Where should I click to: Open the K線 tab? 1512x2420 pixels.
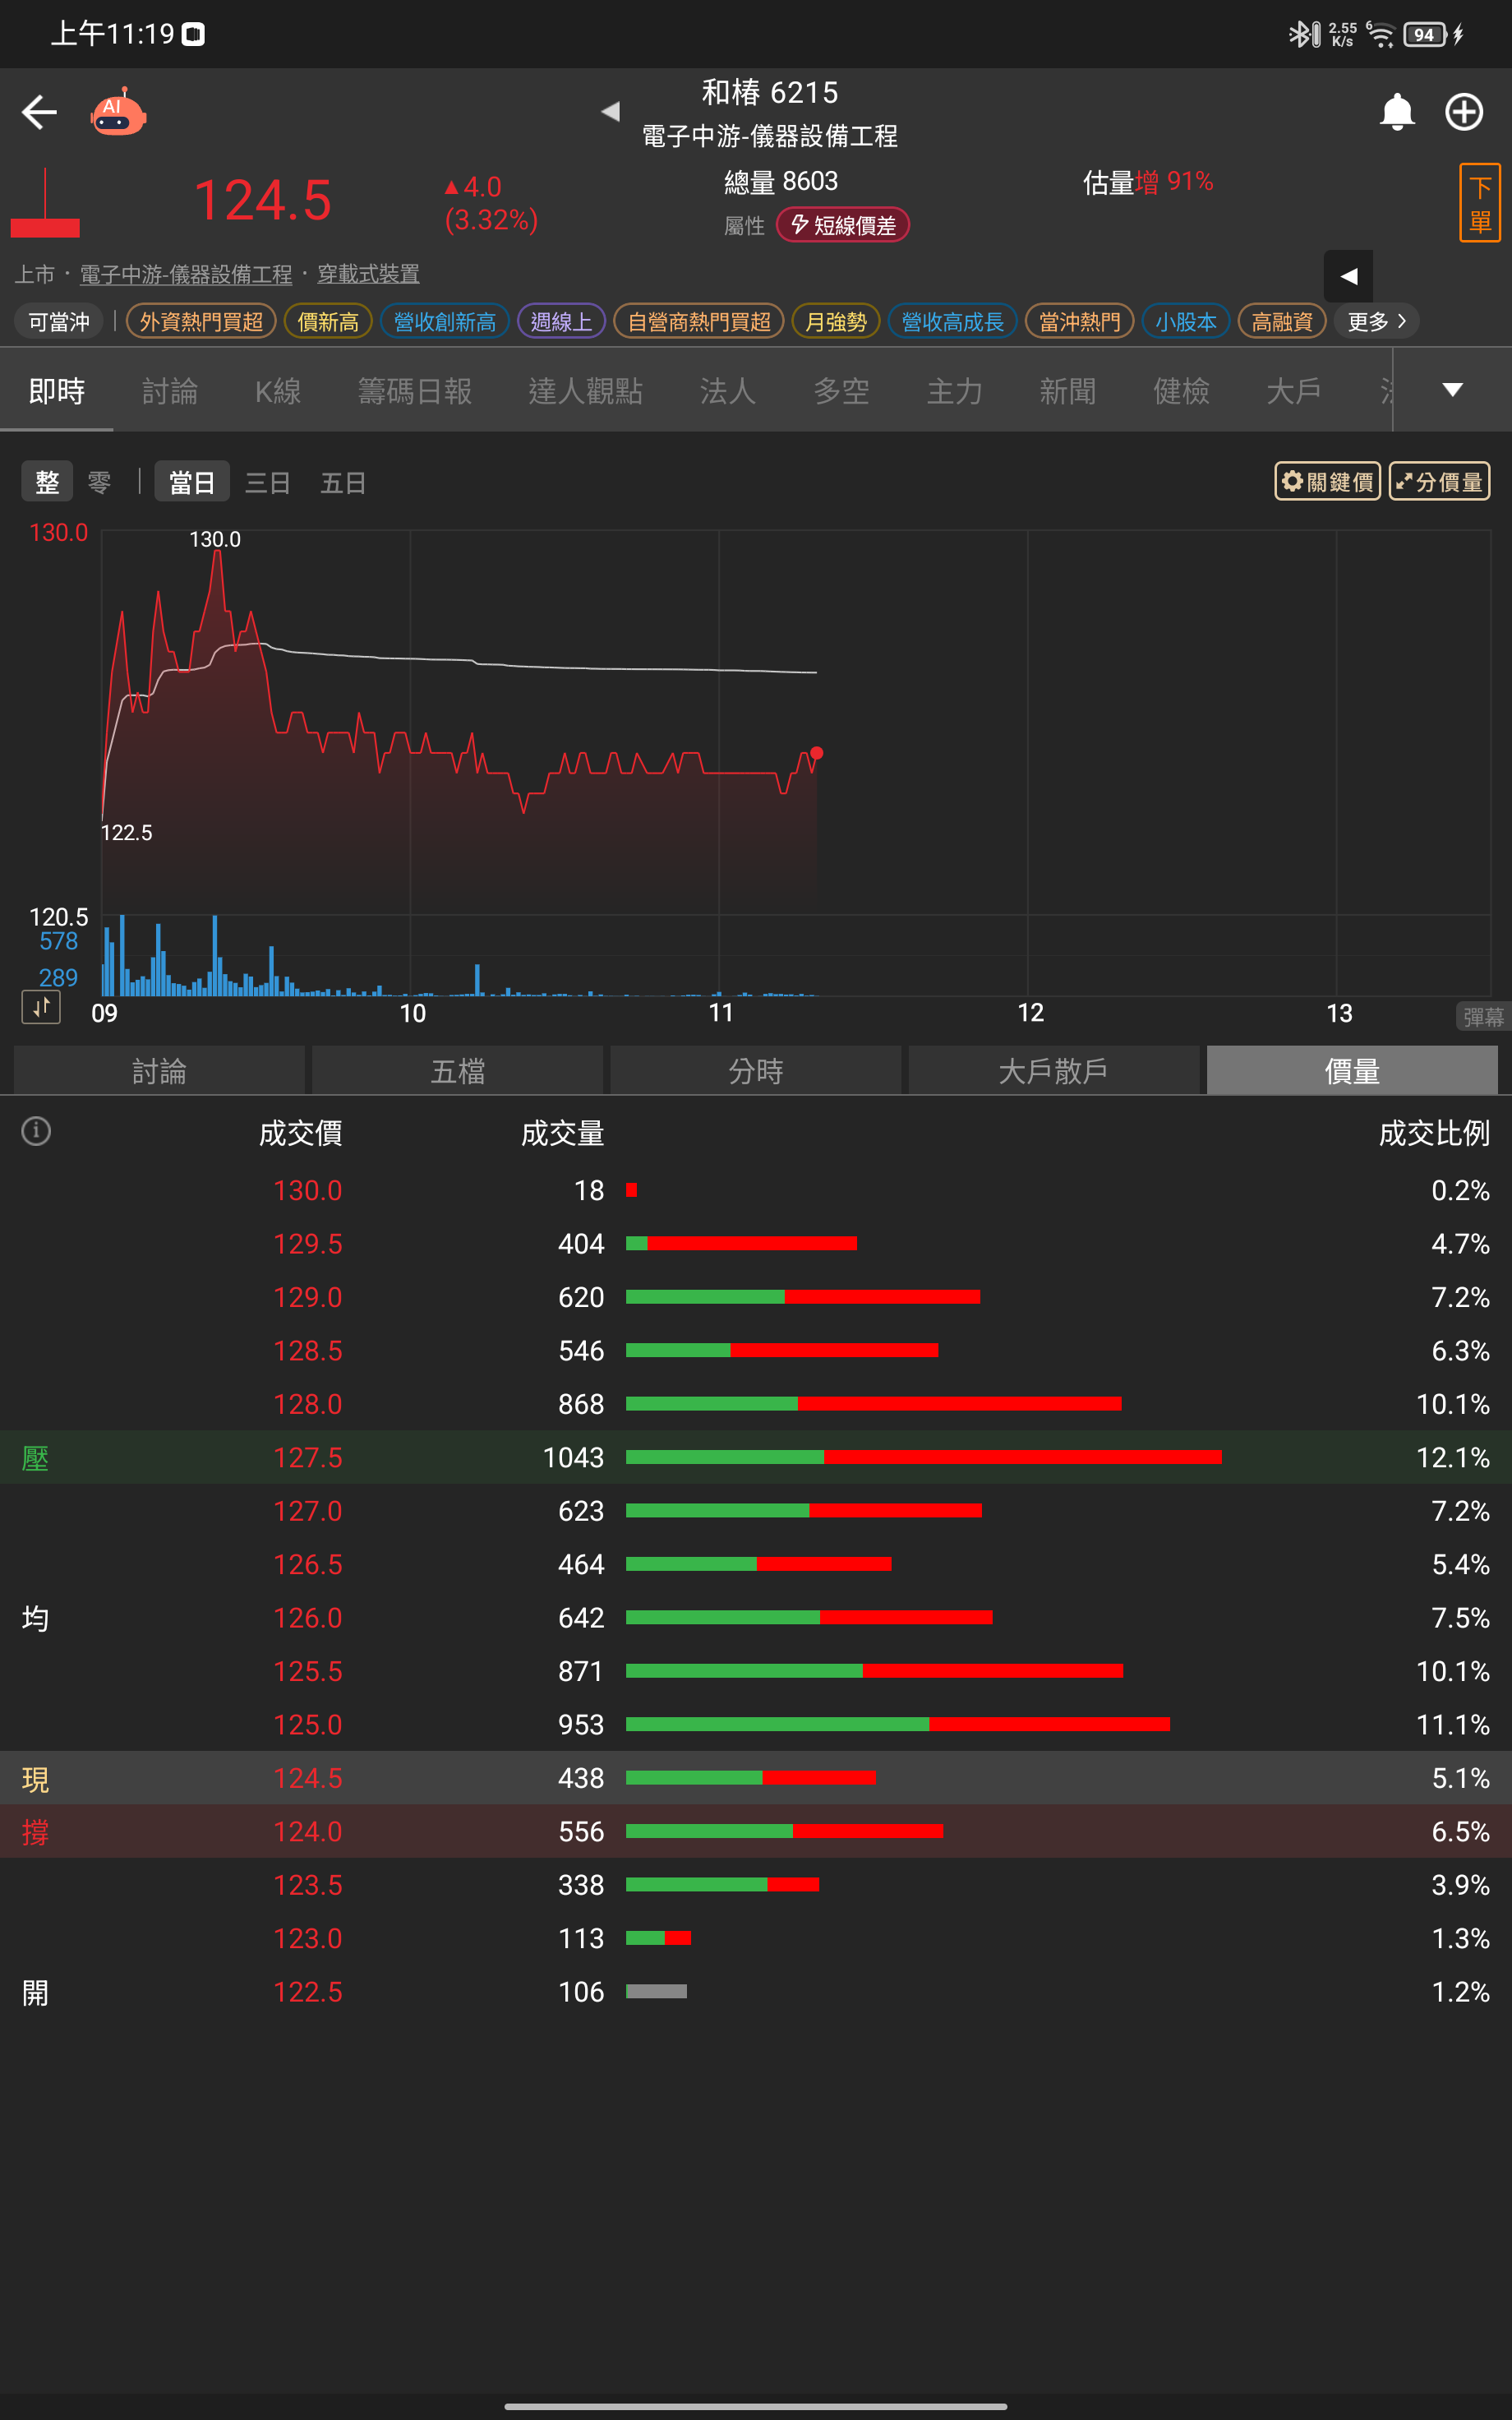tap(277, 391)
